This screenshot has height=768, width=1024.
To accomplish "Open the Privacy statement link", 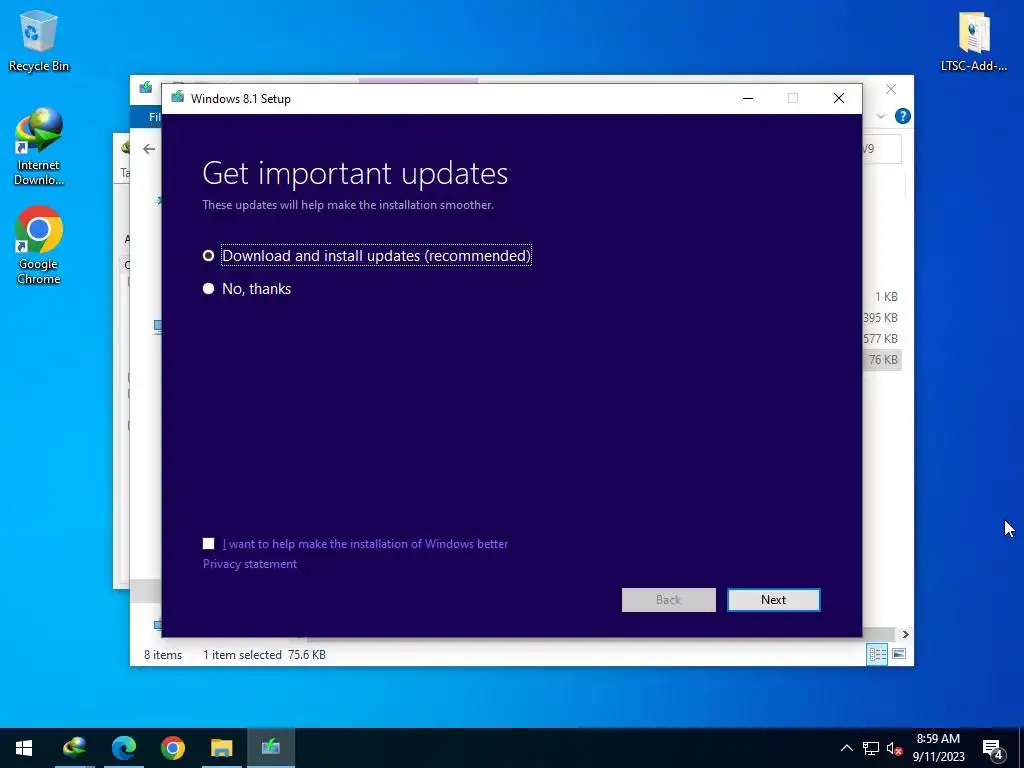I will point(249,564).
